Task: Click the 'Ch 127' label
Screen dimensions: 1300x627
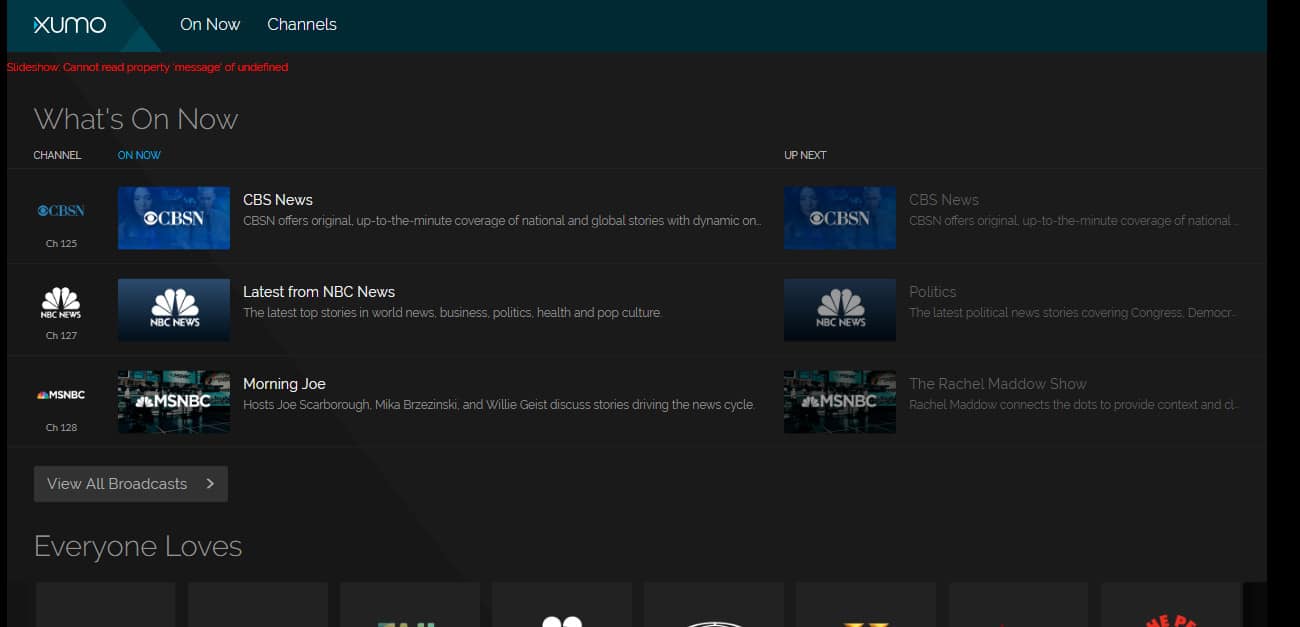Action: tap(61, 336)
